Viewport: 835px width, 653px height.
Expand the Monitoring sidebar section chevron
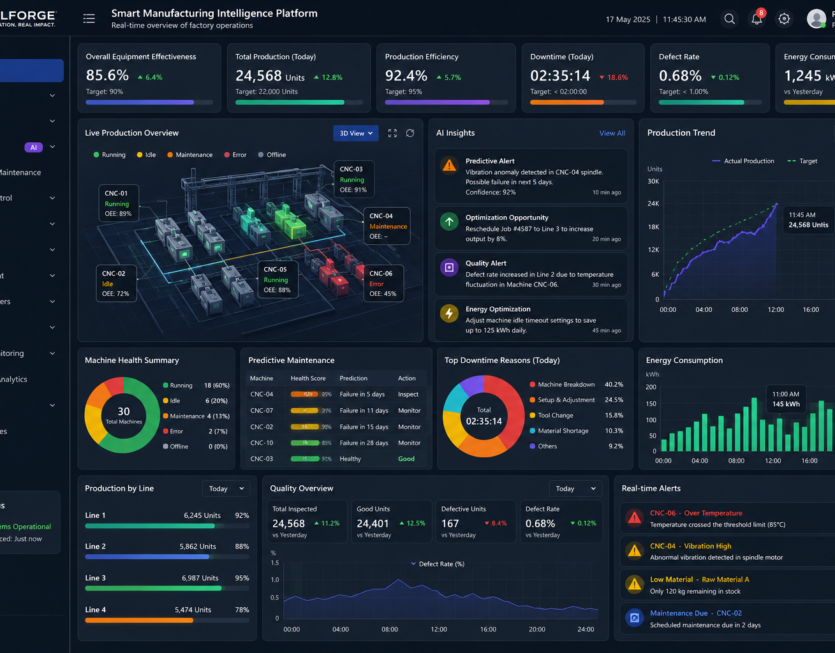pos(52,353)
